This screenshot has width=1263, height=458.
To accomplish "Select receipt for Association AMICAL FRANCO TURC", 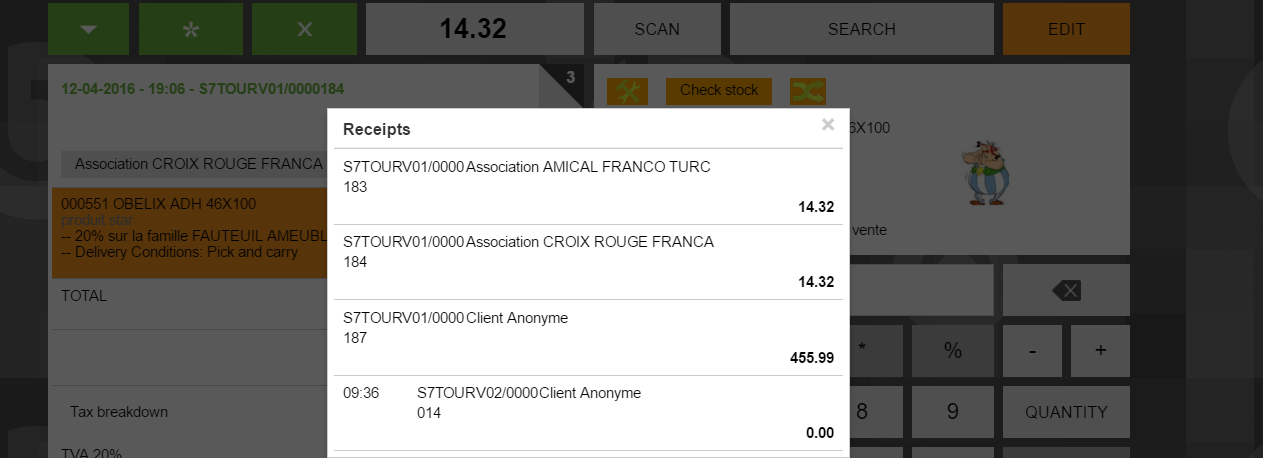I will click(588, 187).
